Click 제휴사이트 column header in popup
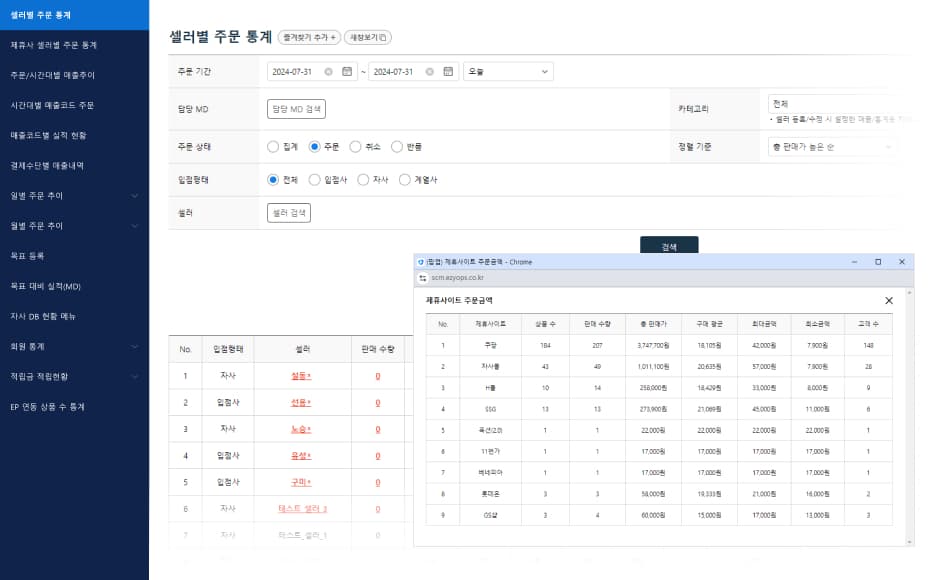Viewport: 948px width, 580px height. (x=491, y=324)
